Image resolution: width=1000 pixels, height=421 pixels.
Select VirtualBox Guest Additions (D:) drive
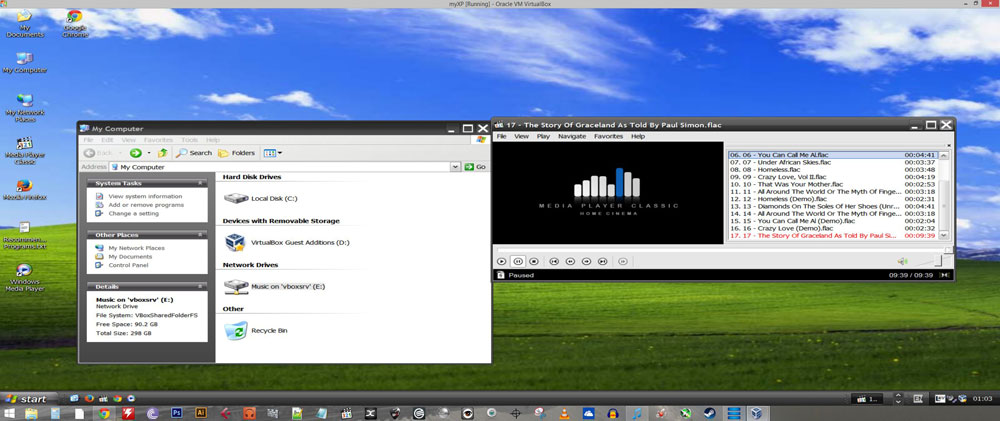pos(287,242)
